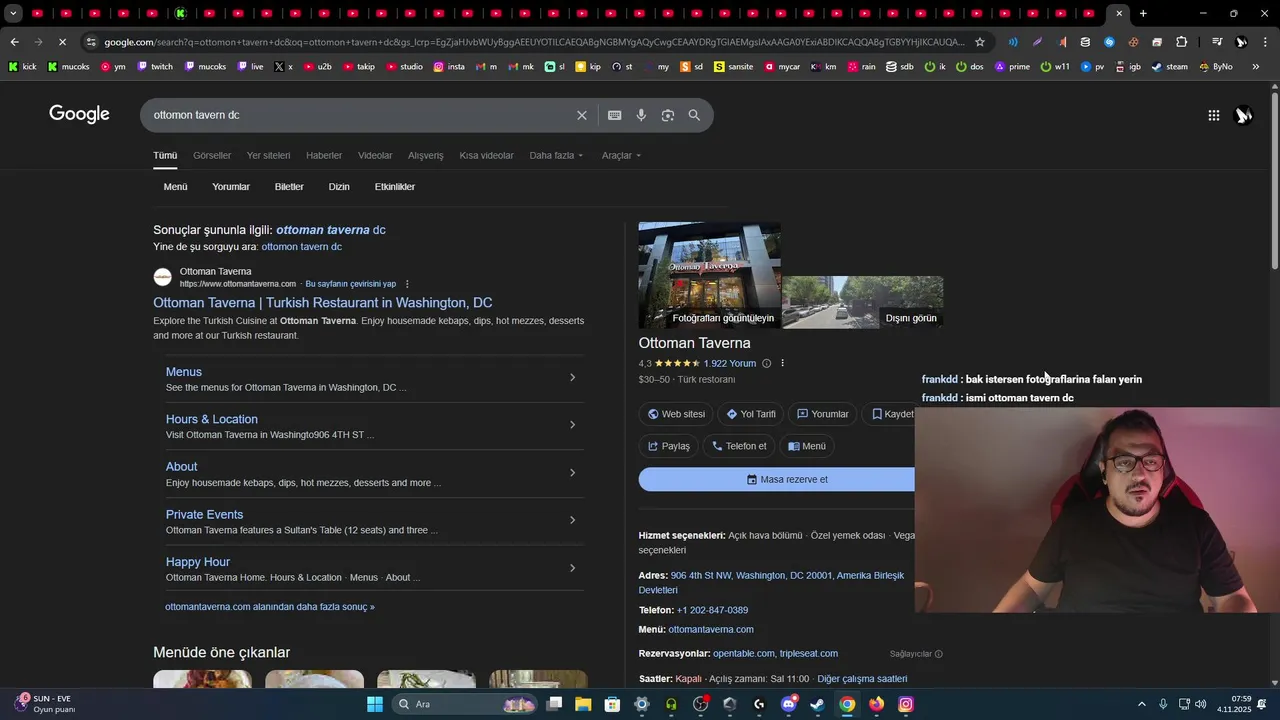This screenshot has height=720, width=1280.
Task: Click the info icon beside 1.922 Yorum
Action: coord(767,363)
